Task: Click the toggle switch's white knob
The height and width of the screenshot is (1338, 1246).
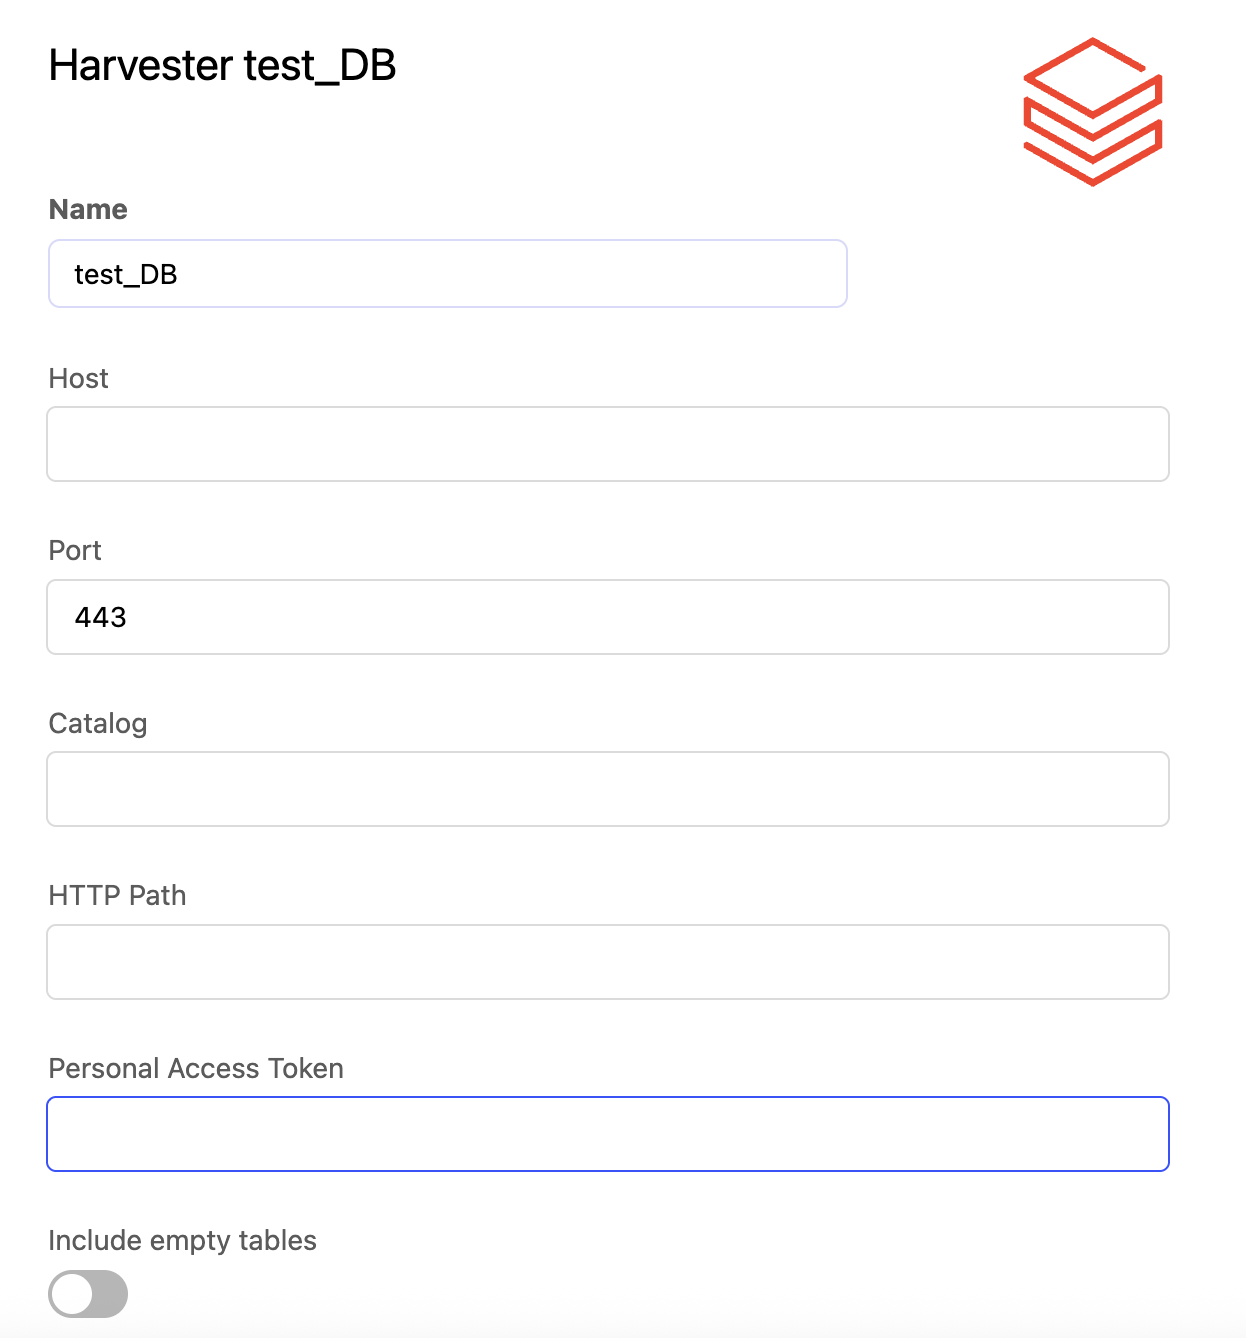Action: [72, 1294]
